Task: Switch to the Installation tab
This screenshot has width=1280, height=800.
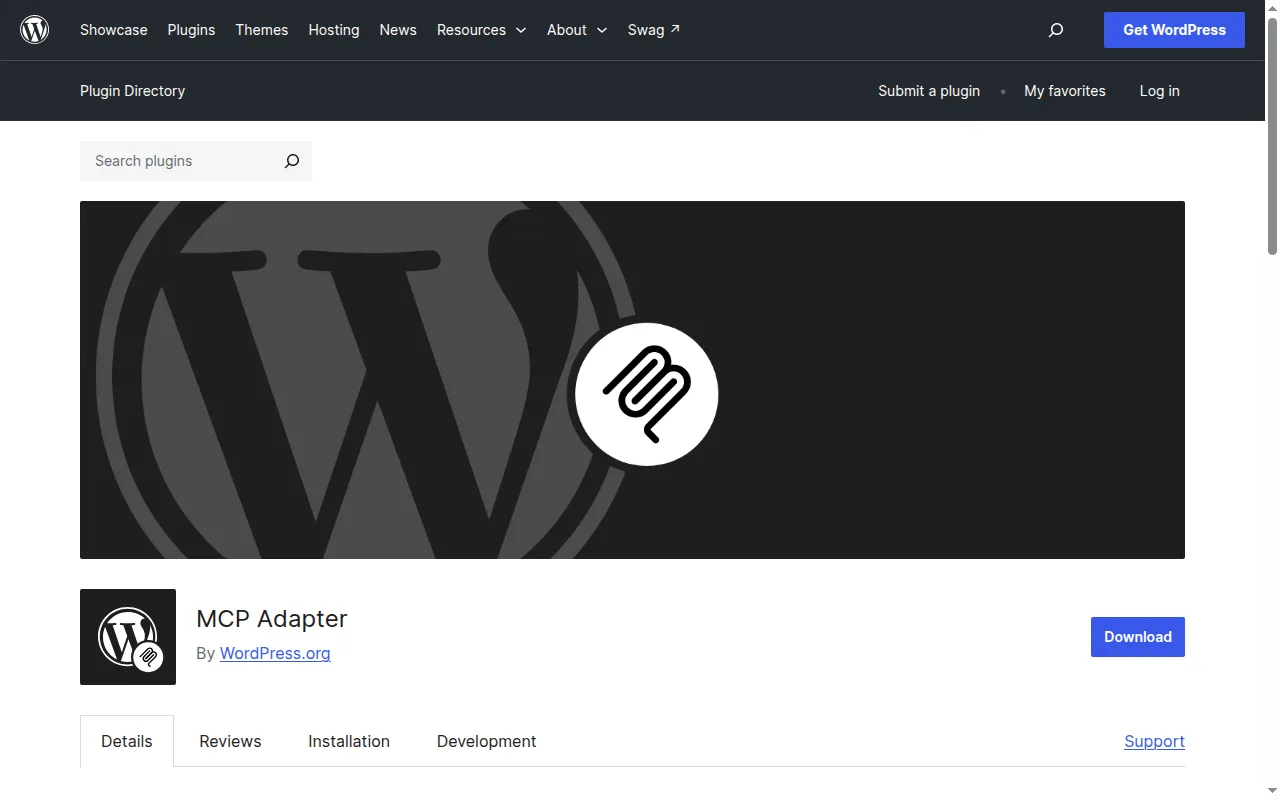Action: 349,741
